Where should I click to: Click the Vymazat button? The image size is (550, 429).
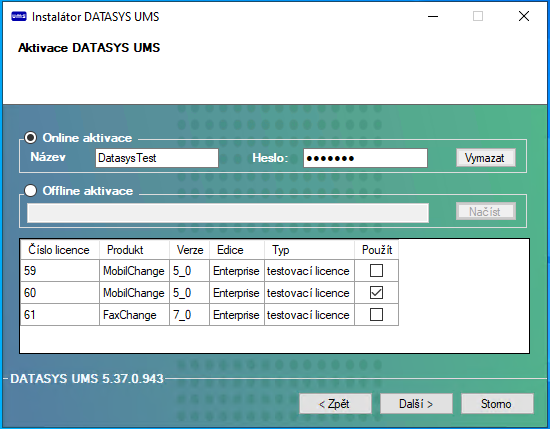[x=486, y=158]
